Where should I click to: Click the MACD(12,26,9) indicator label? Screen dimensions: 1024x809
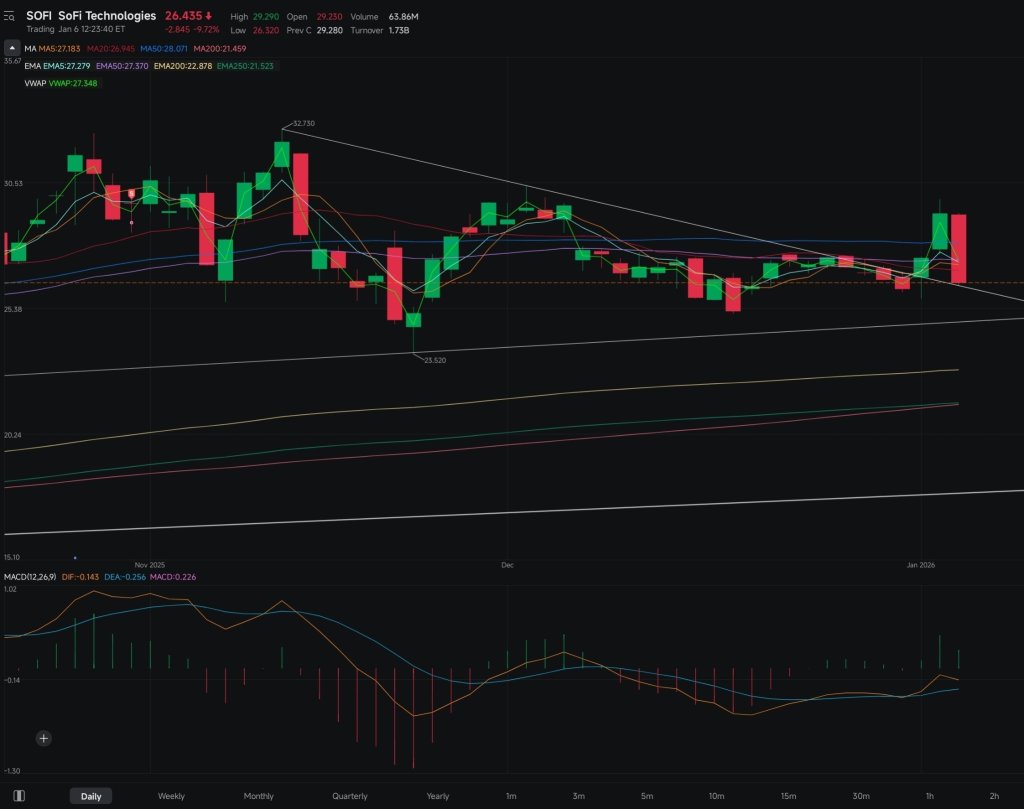(x=30, y=577)
